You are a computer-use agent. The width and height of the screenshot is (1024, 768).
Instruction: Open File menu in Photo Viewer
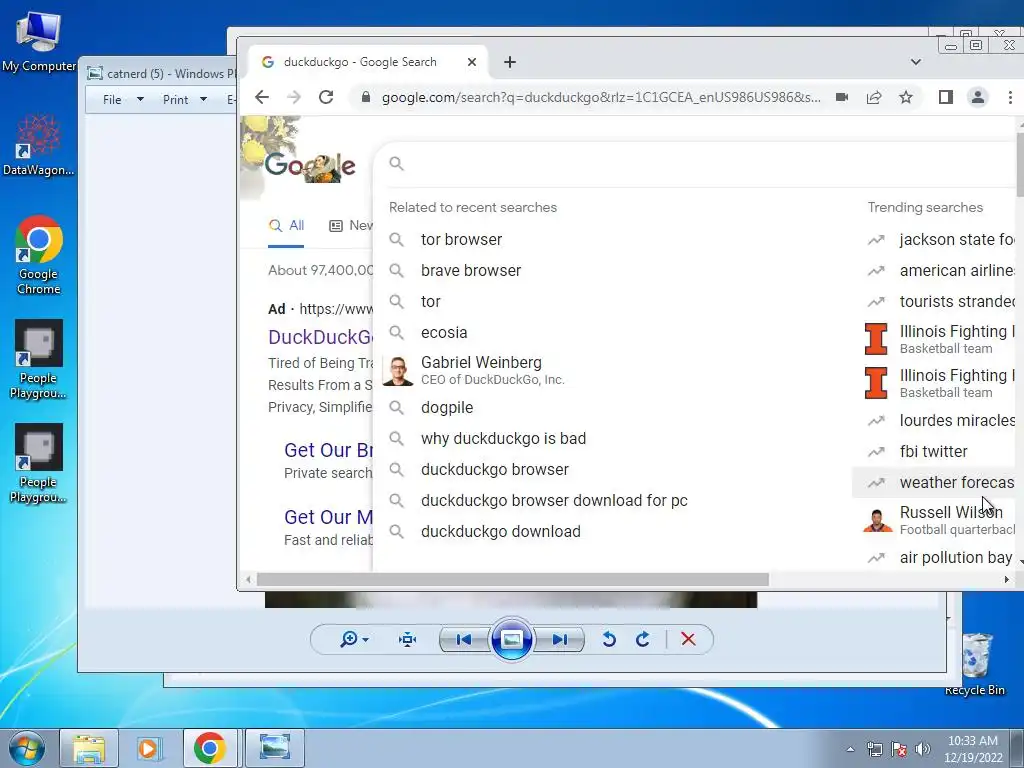[x=123, y=99]
